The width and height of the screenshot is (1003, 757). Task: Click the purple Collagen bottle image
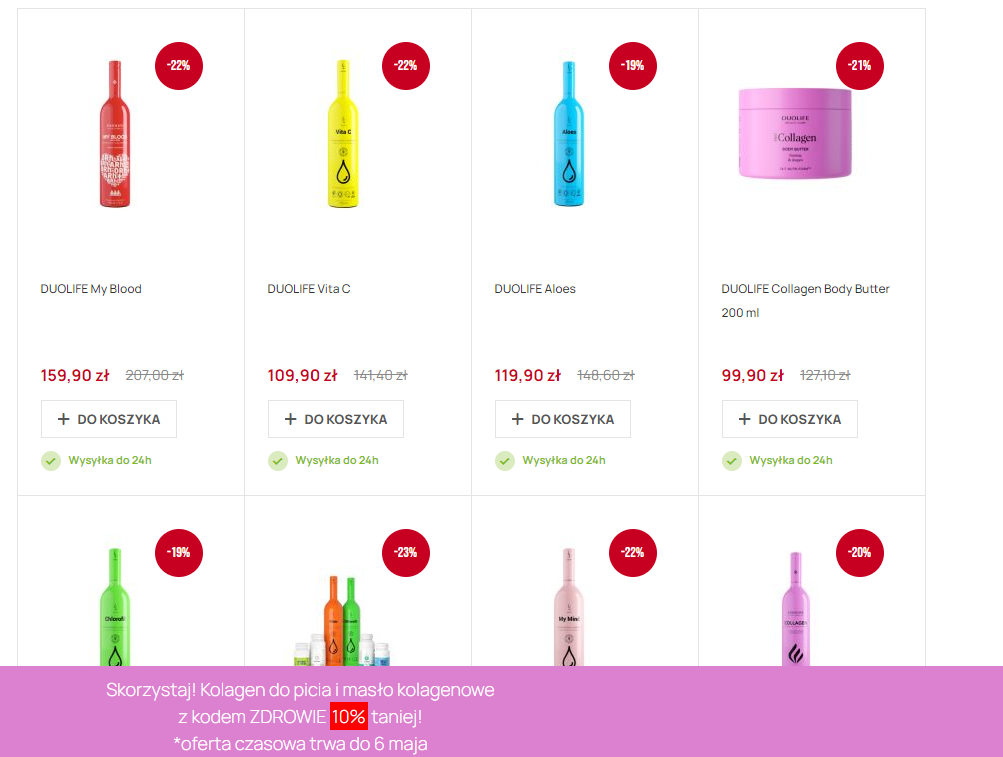click(796, 608)
